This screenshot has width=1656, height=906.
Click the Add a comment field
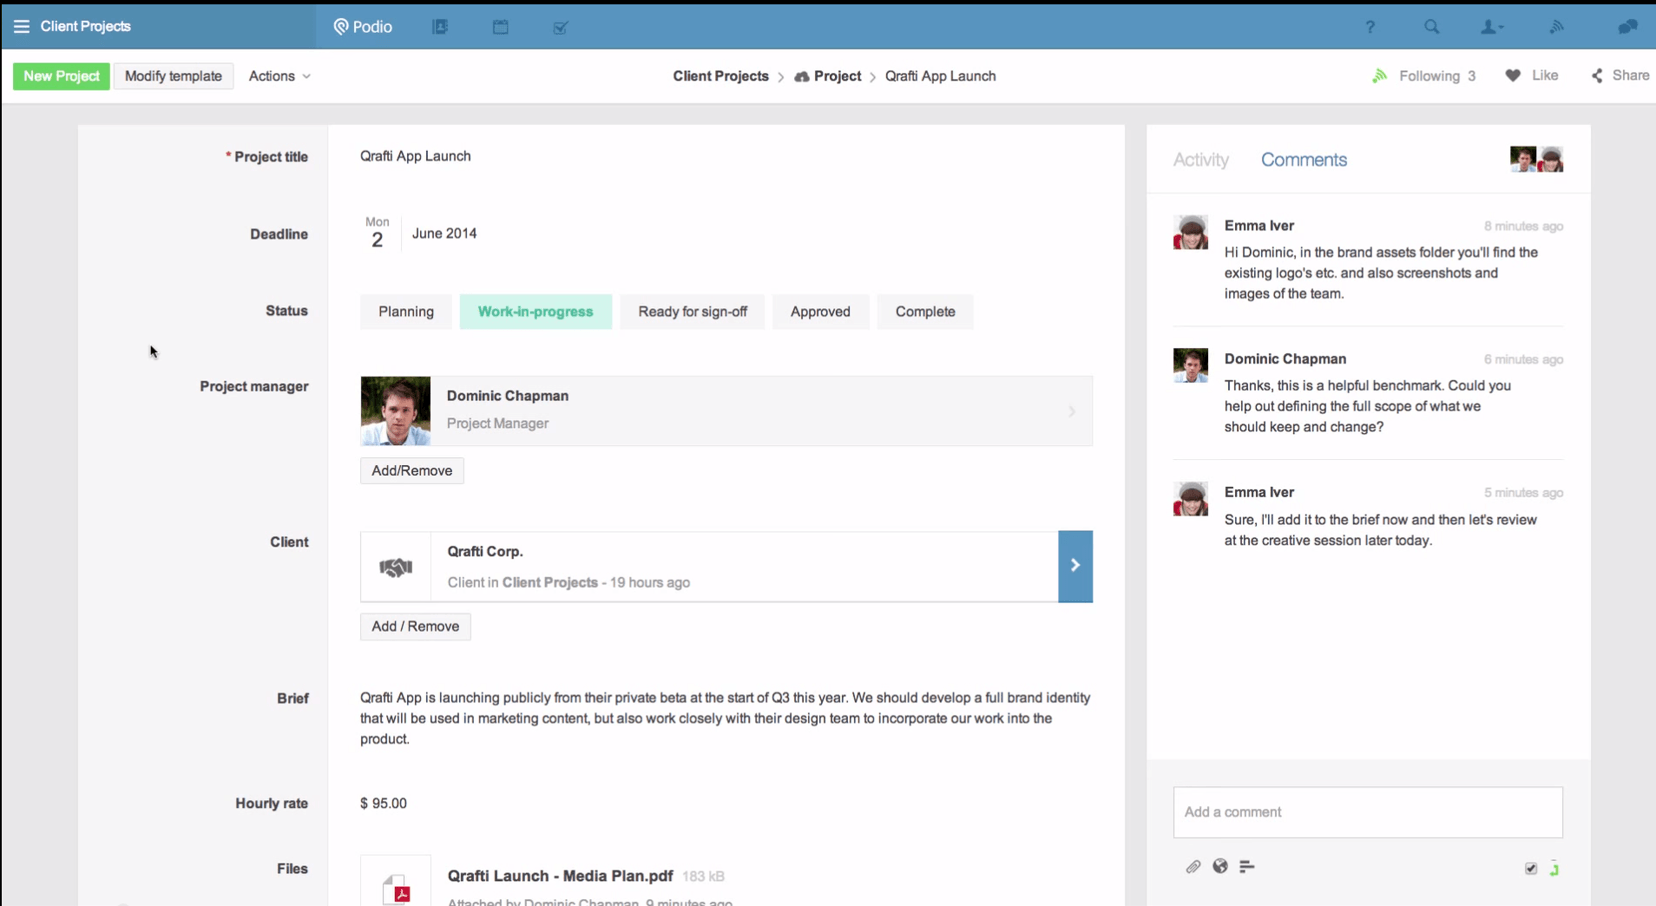point(1367,812)
